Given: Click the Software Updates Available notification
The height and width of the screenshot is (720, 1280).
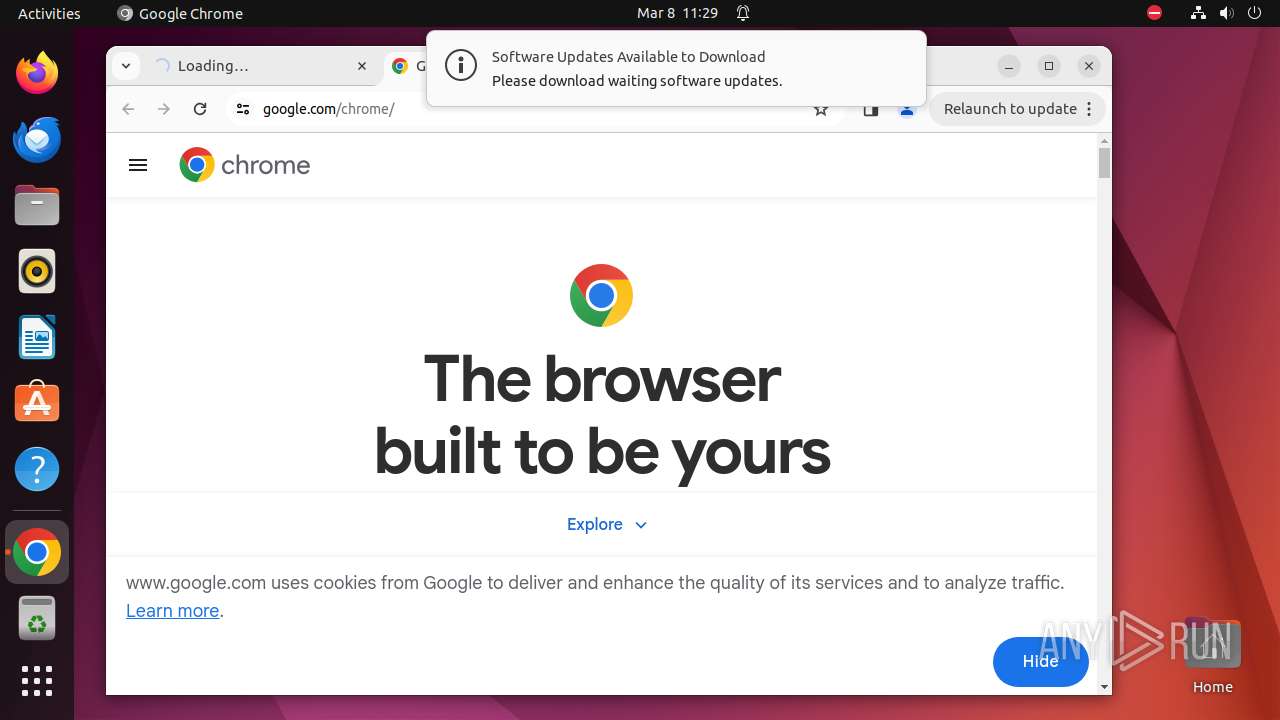Looking at the screenshot, I should [676, 68].
